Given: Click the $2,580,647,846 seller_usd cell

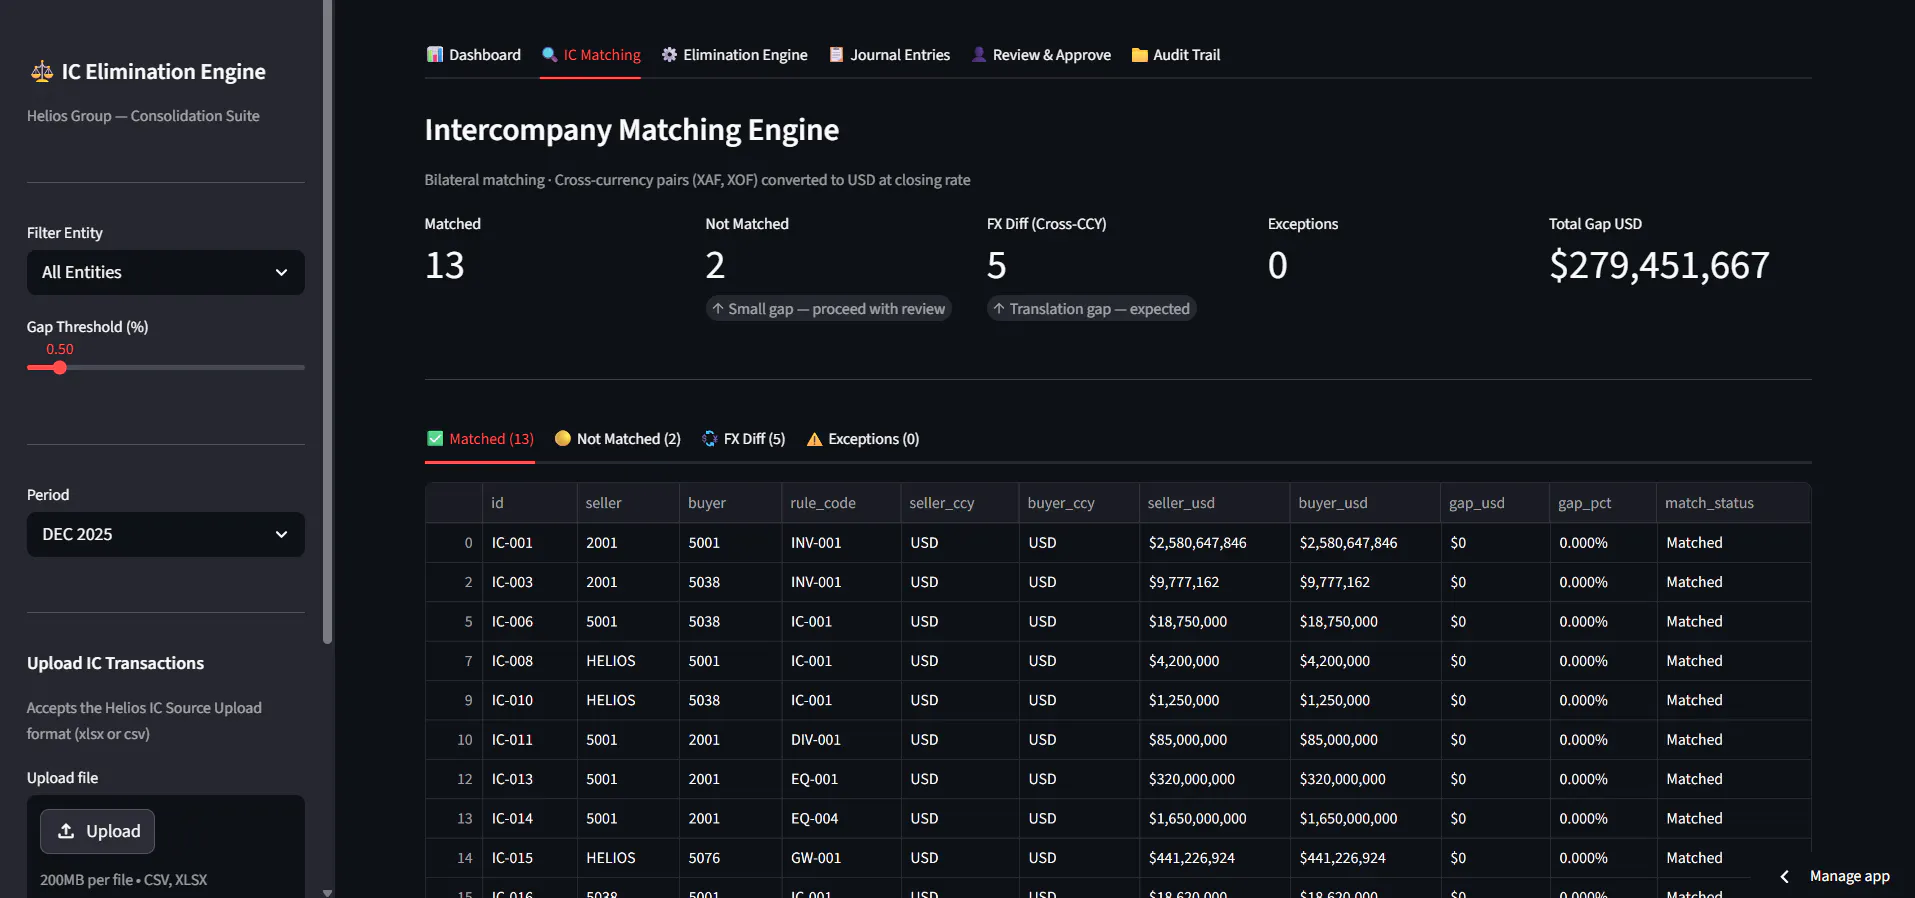Looking at the screenshot, I should pyautogui.click(x=1214, y=542).
